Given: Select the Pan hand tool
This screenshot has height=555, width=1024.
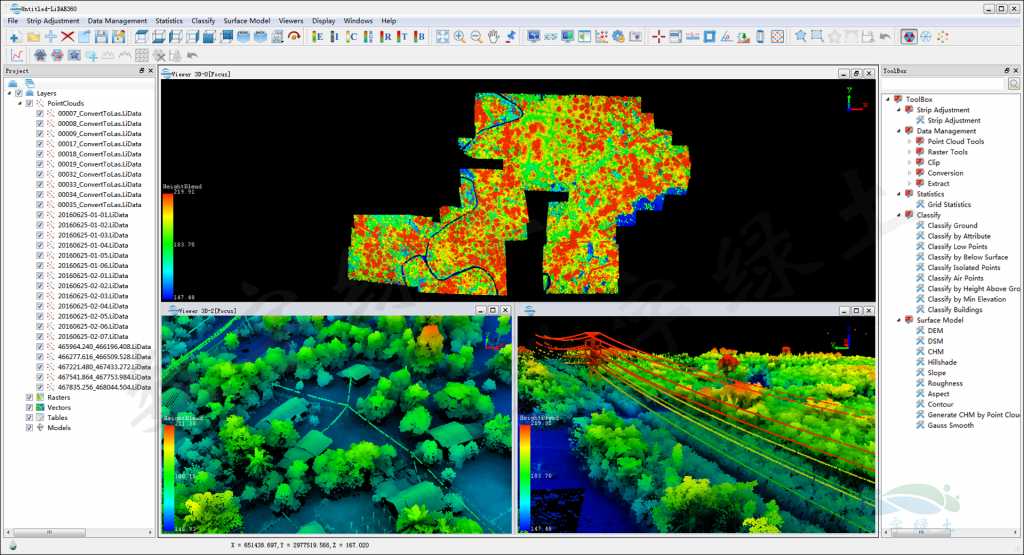Looking at the screenshot, I should click(x=493, y=37).
